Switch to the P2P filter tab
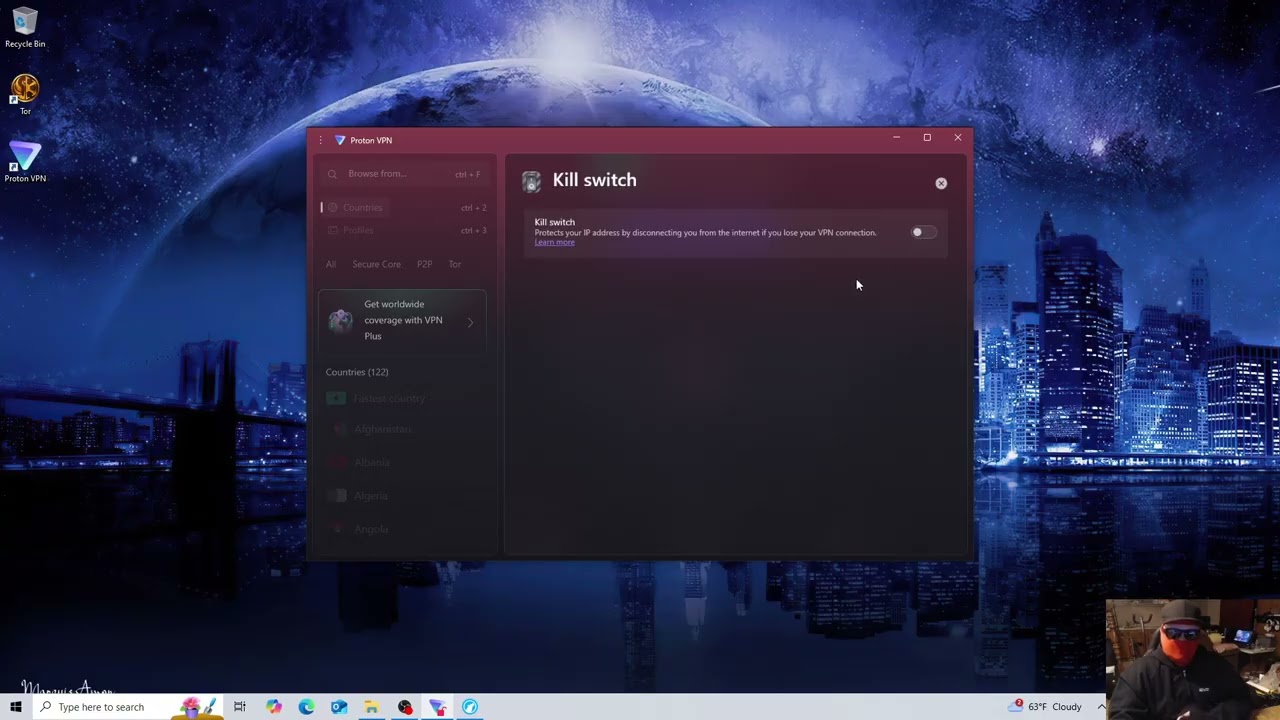 424,264
